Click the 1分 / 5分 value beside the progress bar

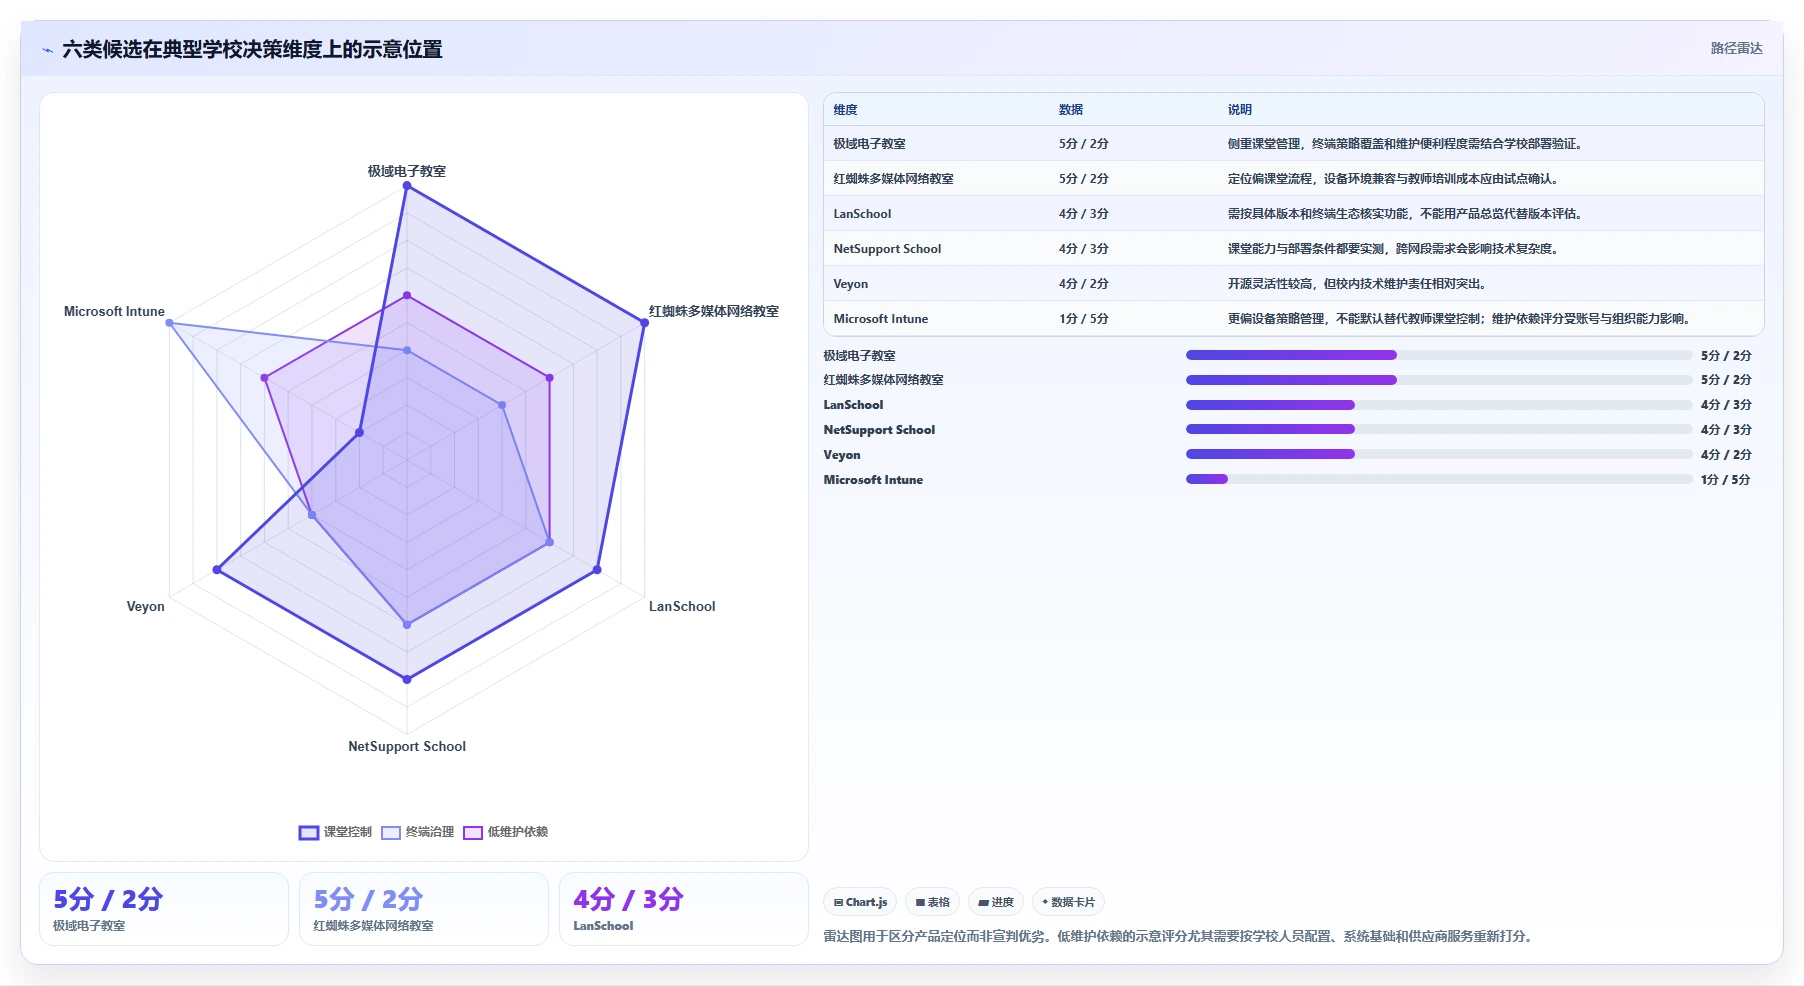pos(1726,480)
